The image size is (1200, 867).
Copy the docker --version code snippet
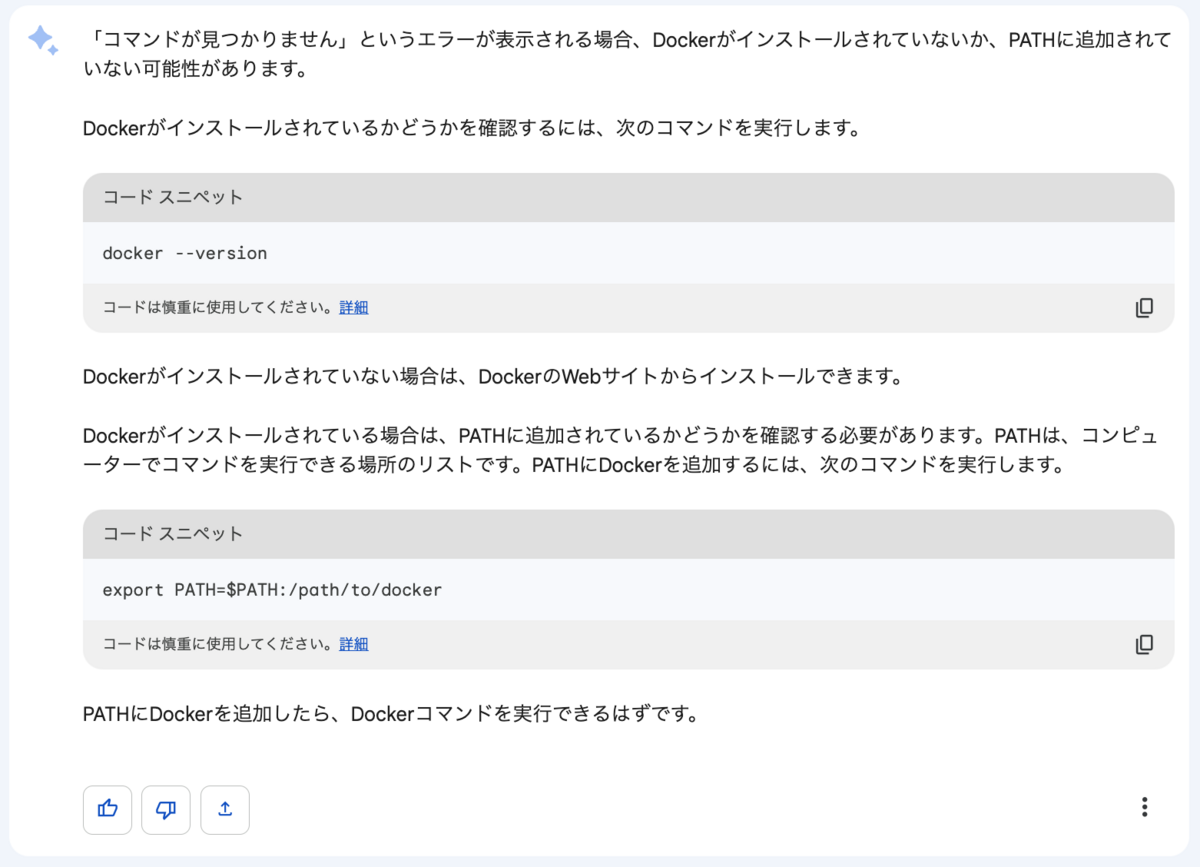[x=1144, y=308]
